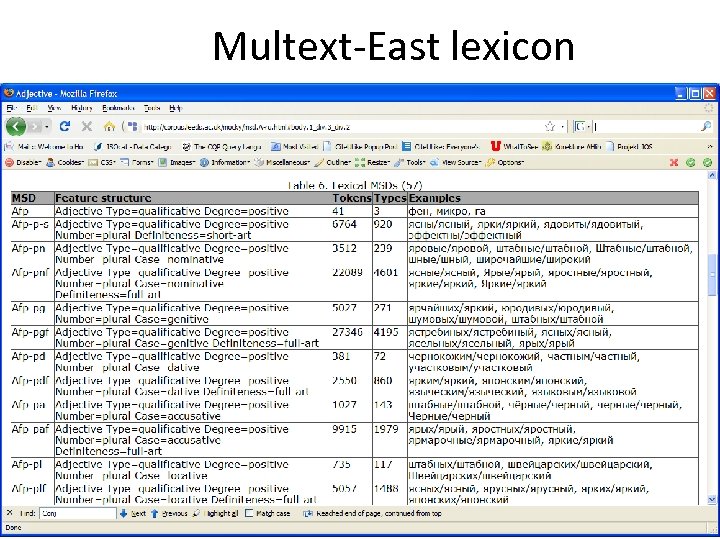Screen dimensions: 720x540
Task: Open the Outline menu in developer toolbar
Action: coord(333,163)
